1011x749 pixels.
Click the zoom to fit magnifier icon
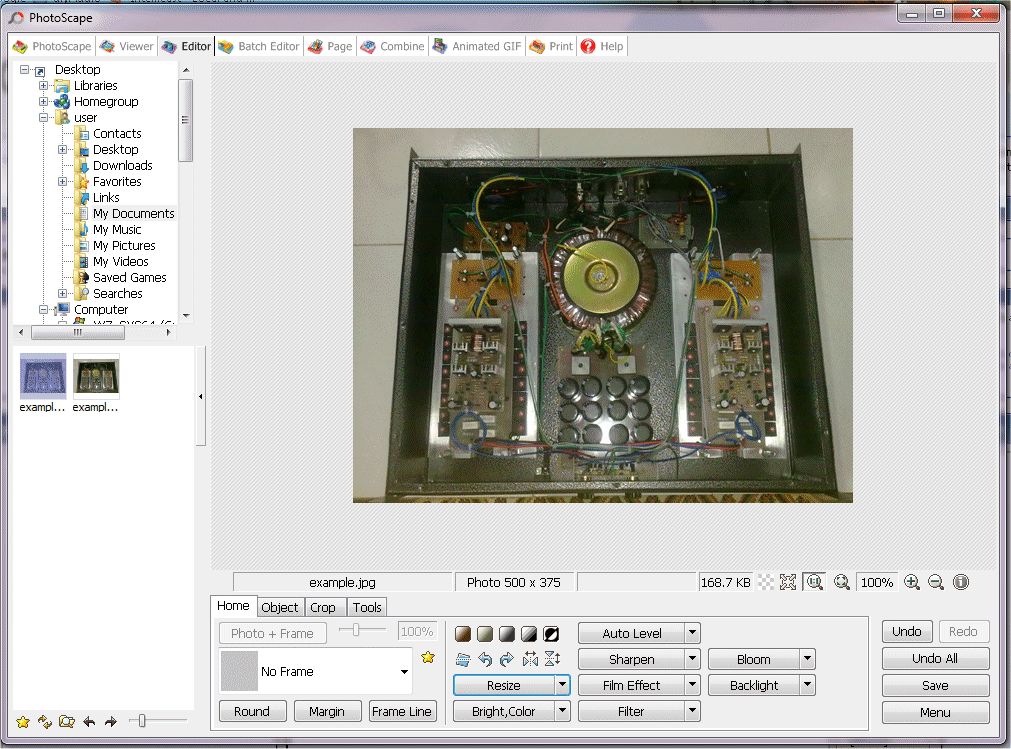841,582
